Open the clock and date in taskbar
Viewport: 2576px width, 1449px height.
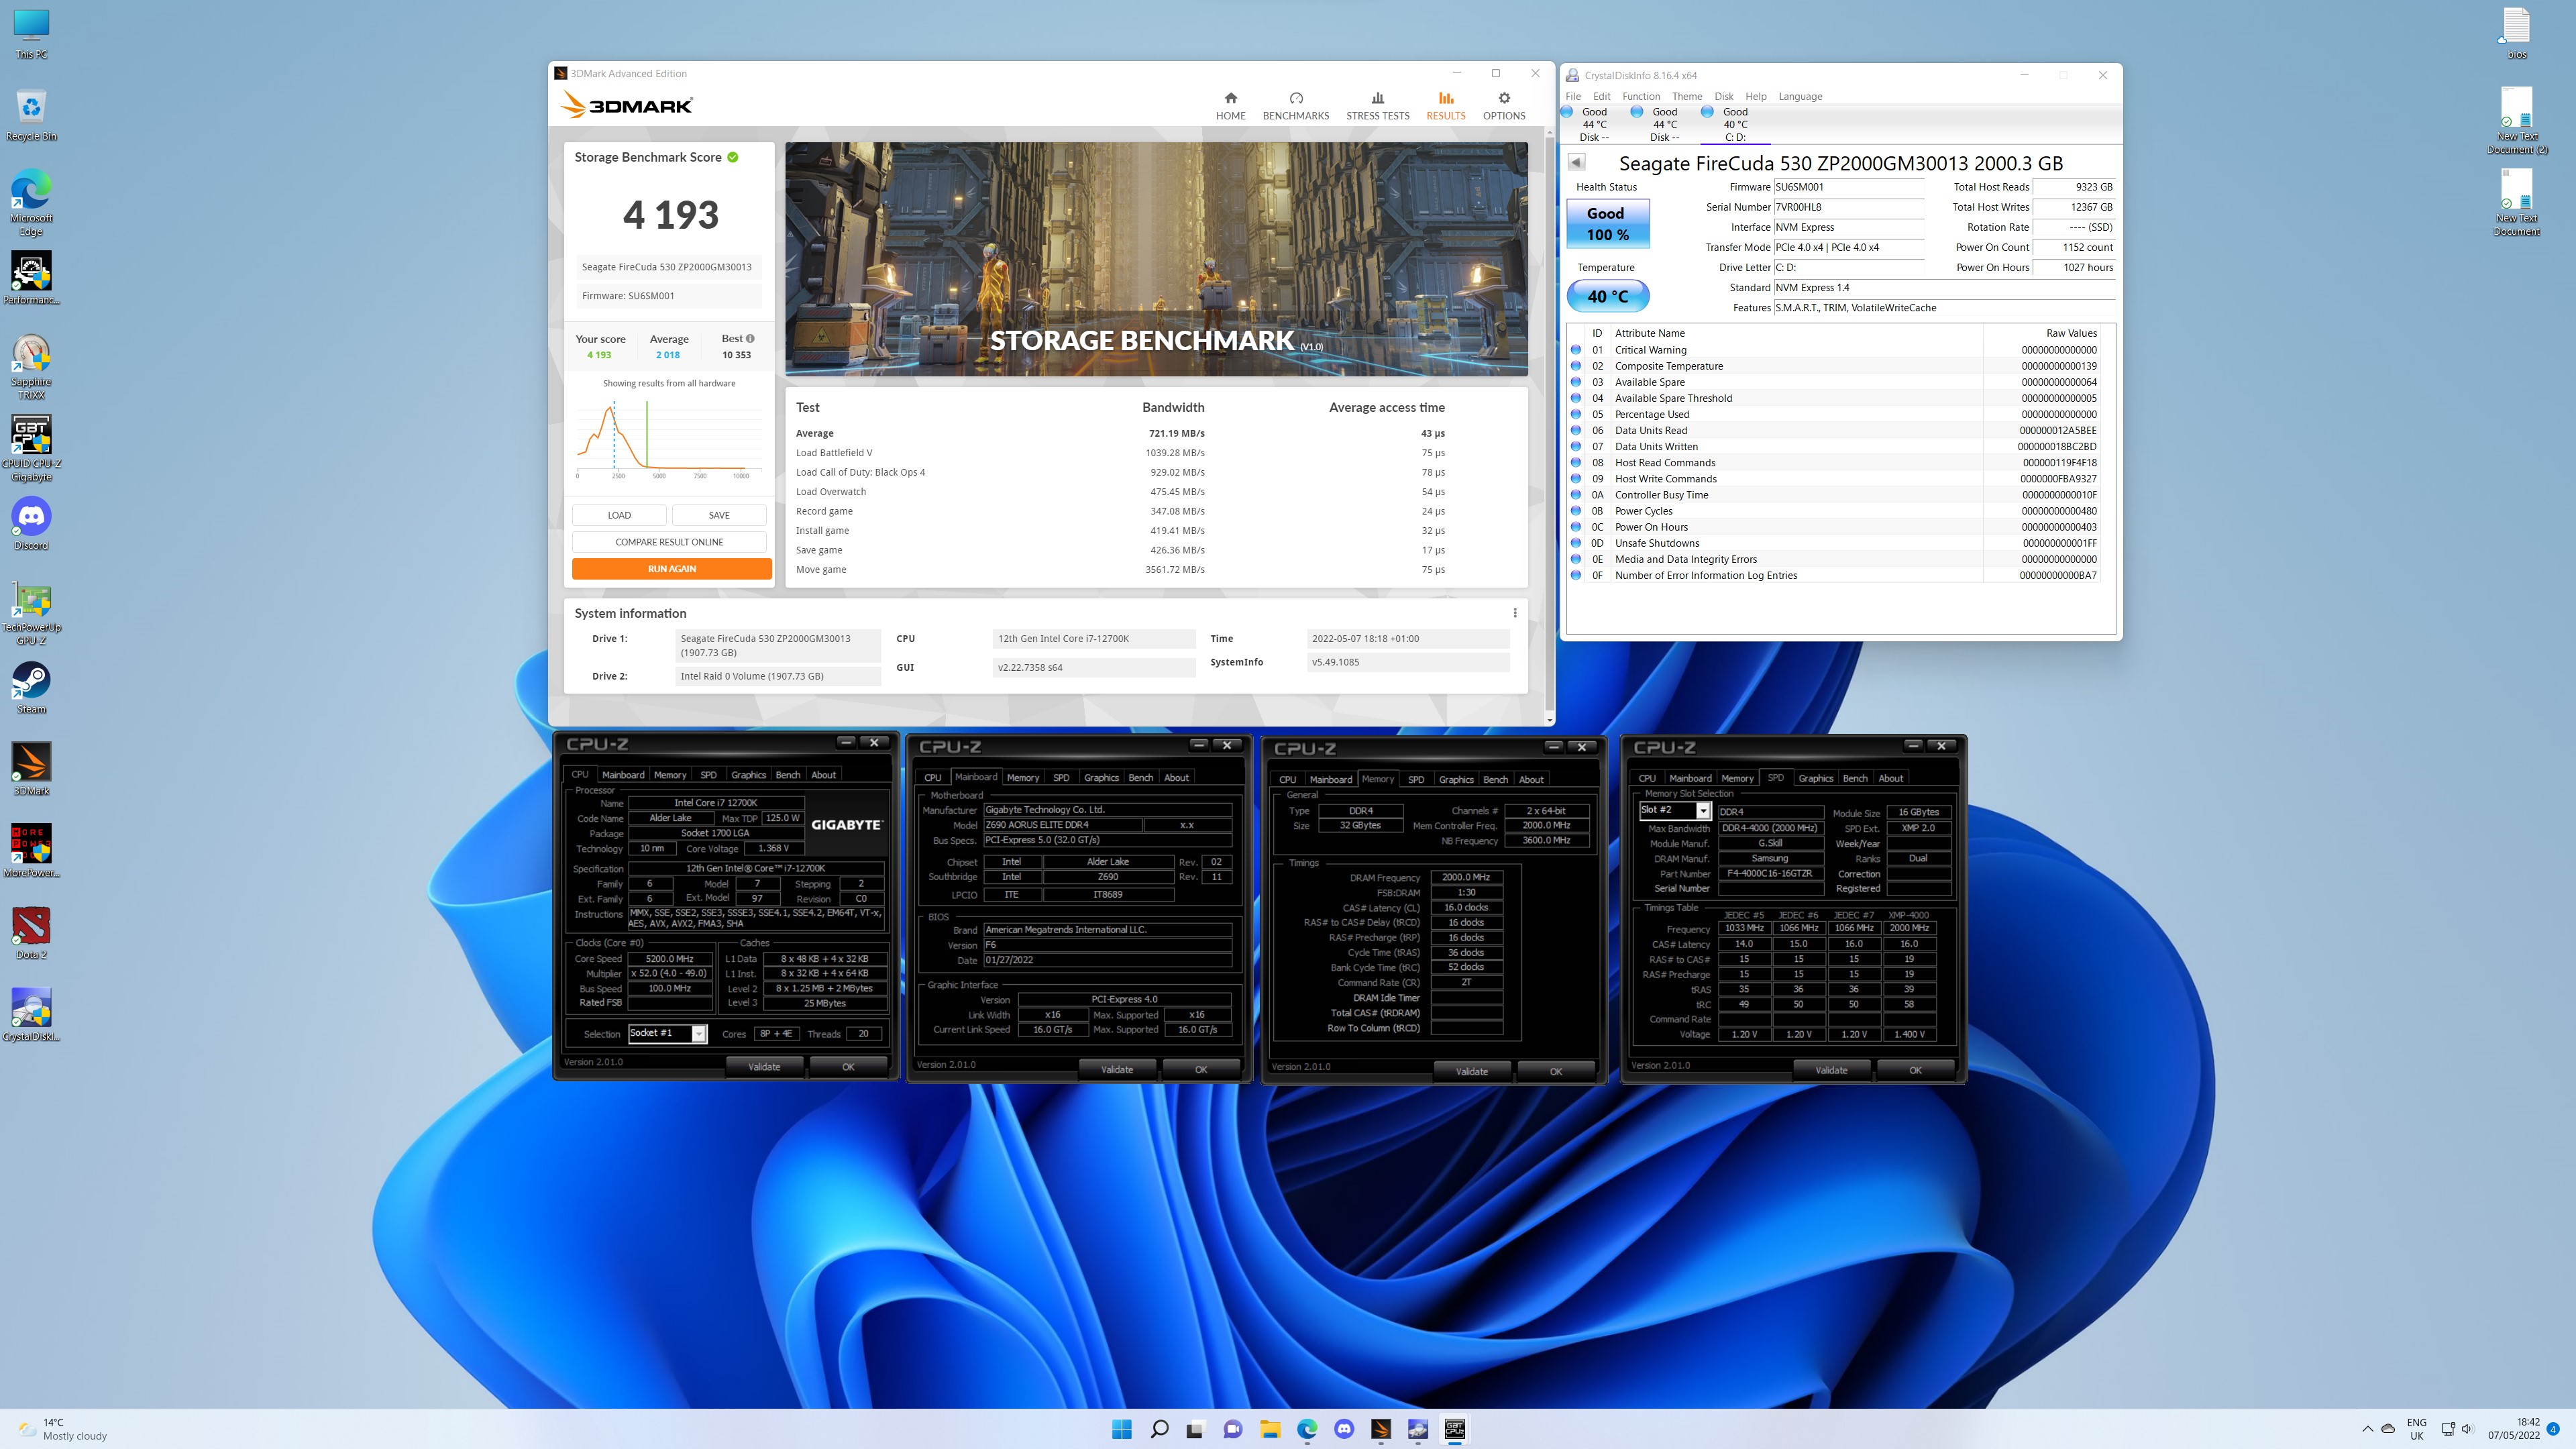pos(2514,1429)
